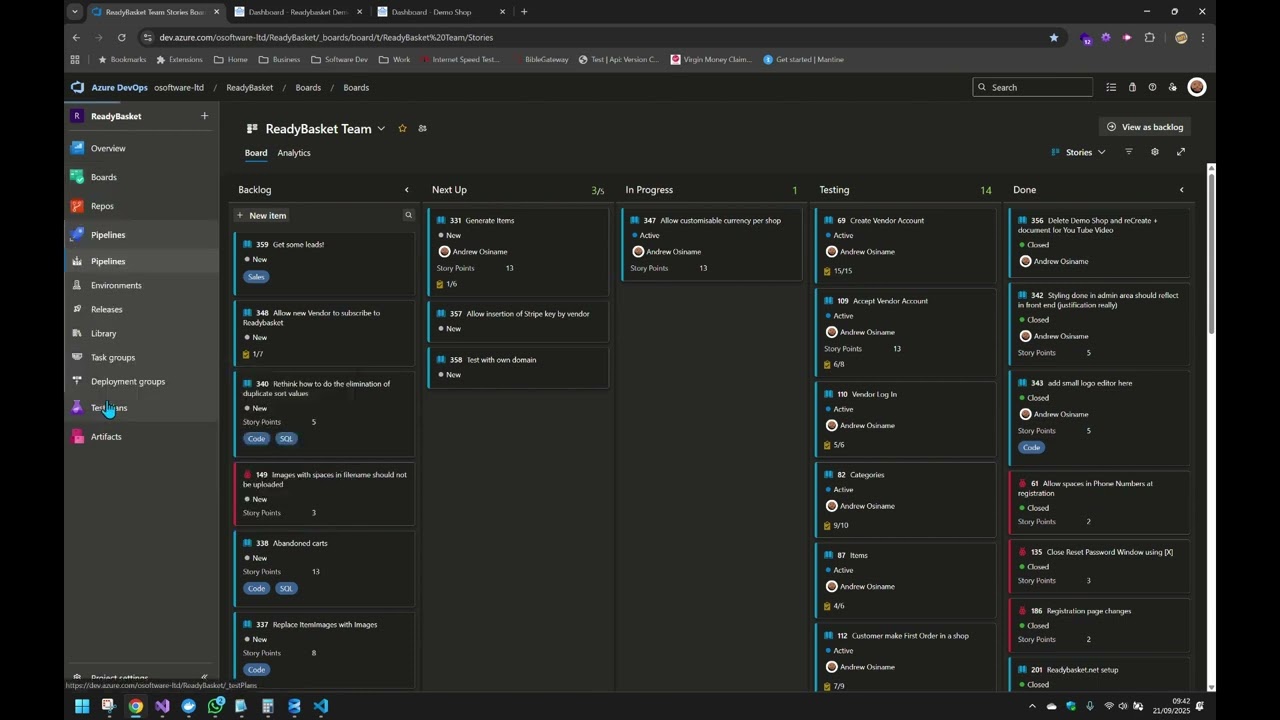Expand the 9/10 checklist on Categories card
Screen dimensions: 1280x720
tap(836, 525)
